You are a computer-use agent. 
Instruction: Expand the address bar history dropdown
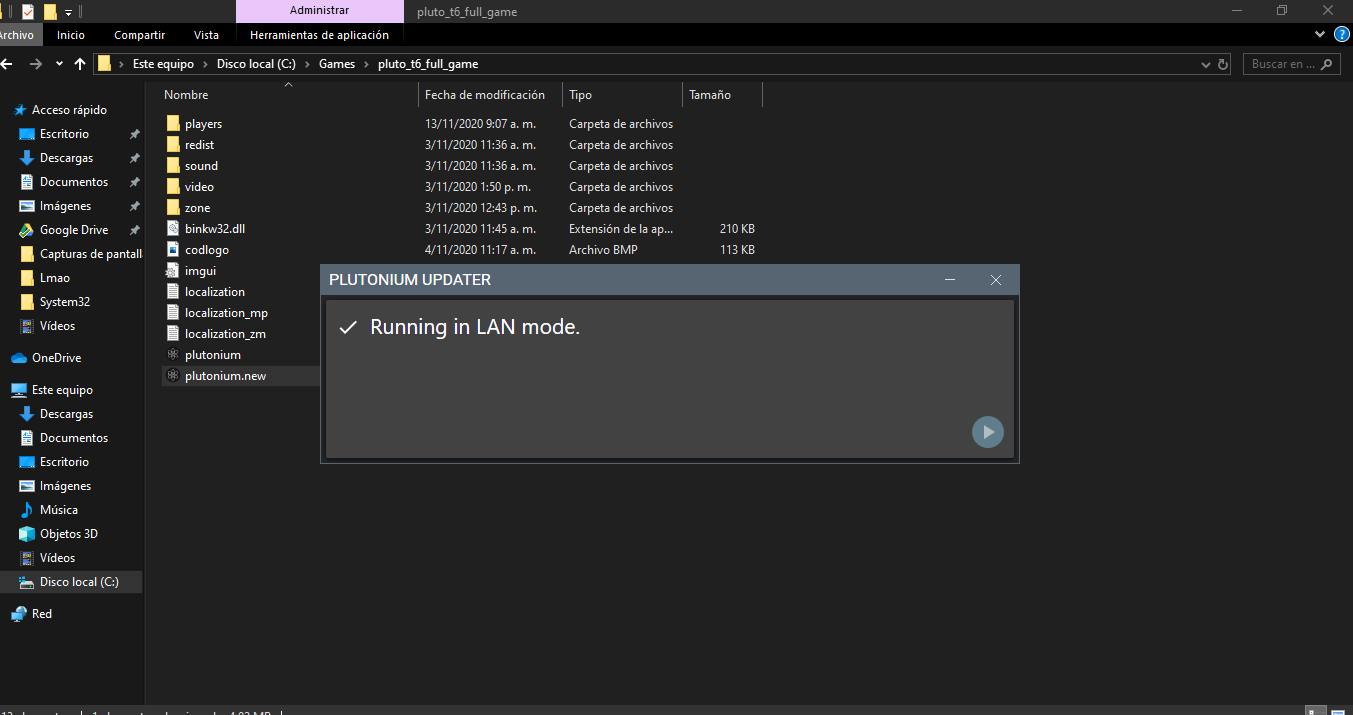[1205, 64]
